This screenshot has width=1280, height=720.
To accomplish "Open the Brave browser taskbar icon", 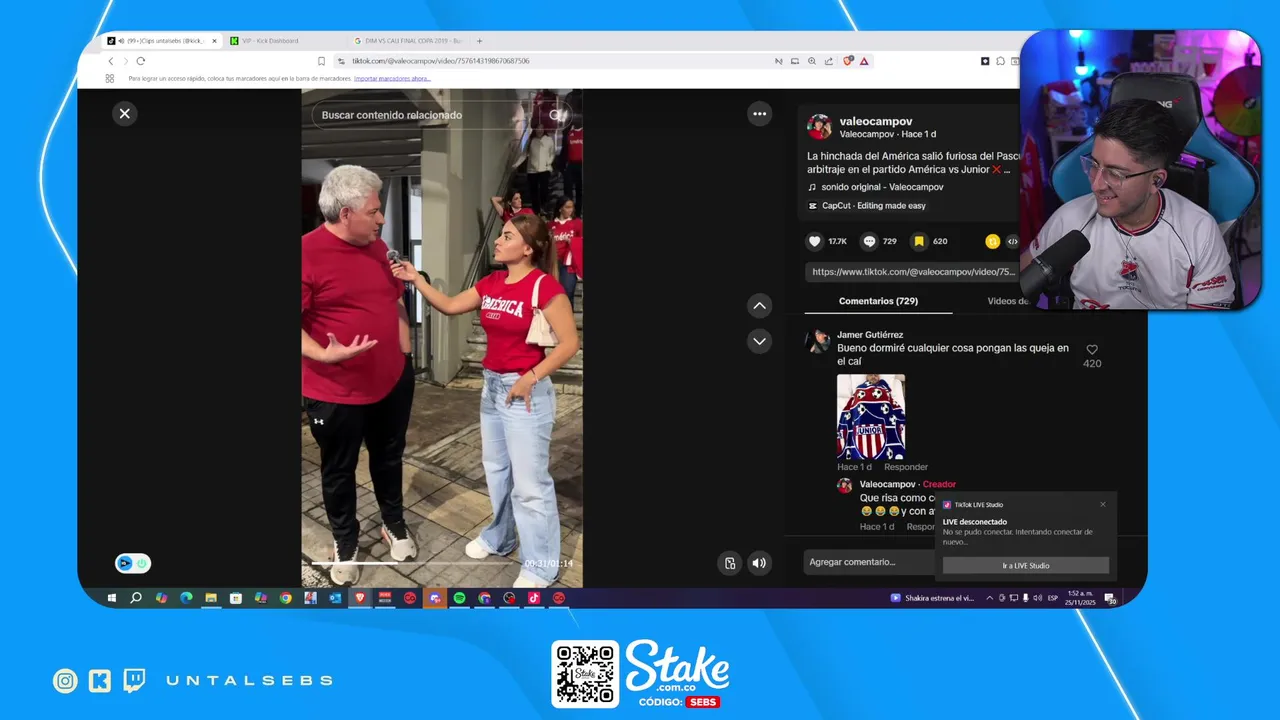I will tap(360, 598).
